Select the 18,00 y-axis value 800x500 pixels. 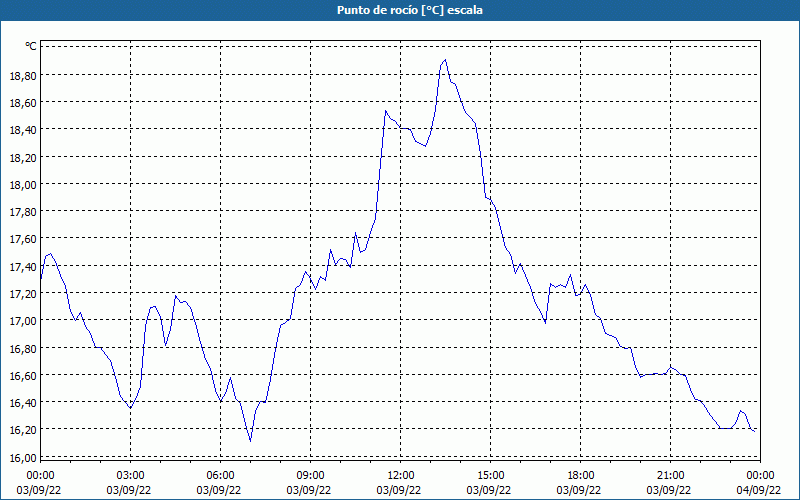tap(23, 185)
